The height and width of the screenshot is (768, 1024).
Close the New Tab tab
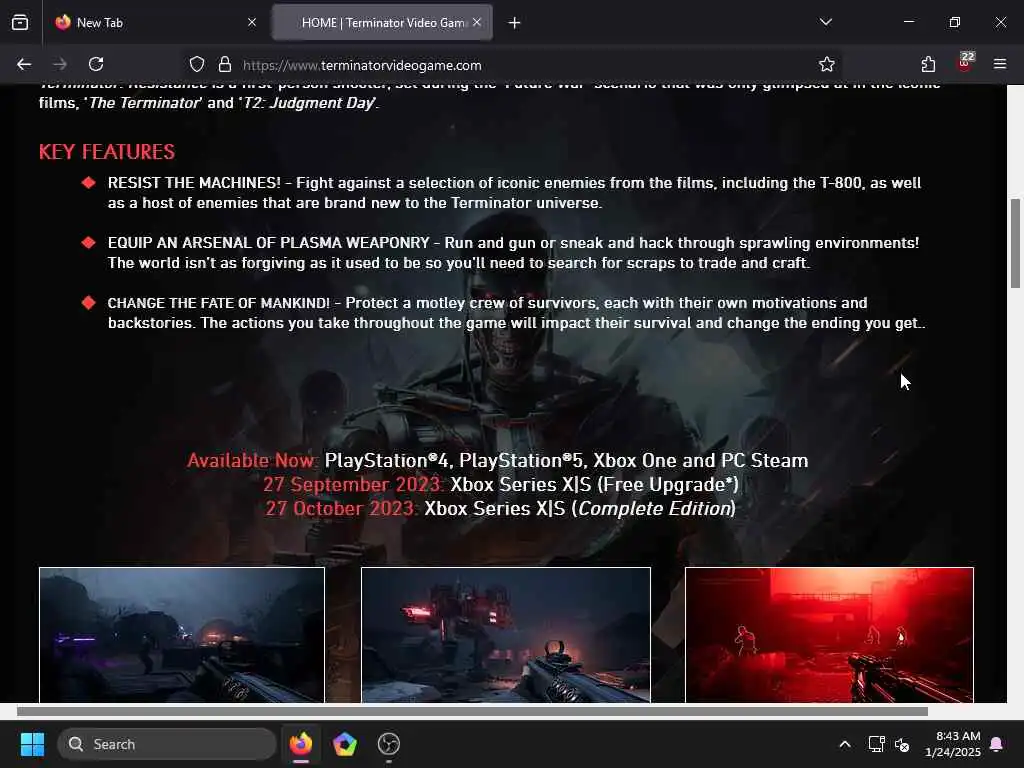click(252, 22)
